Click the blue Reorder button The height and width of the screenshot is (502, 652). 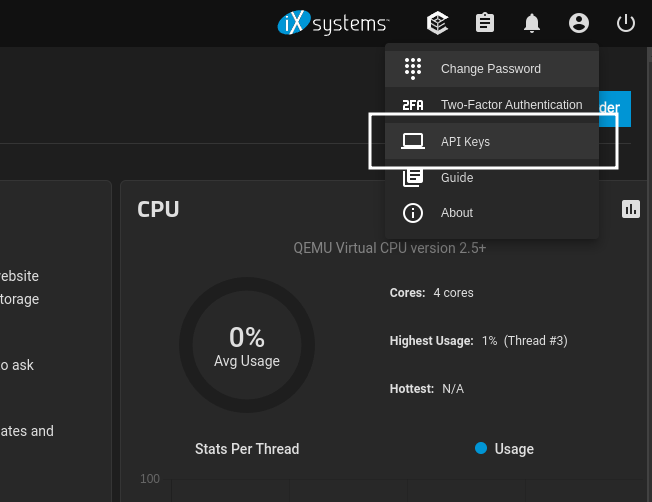coord(614,108)
